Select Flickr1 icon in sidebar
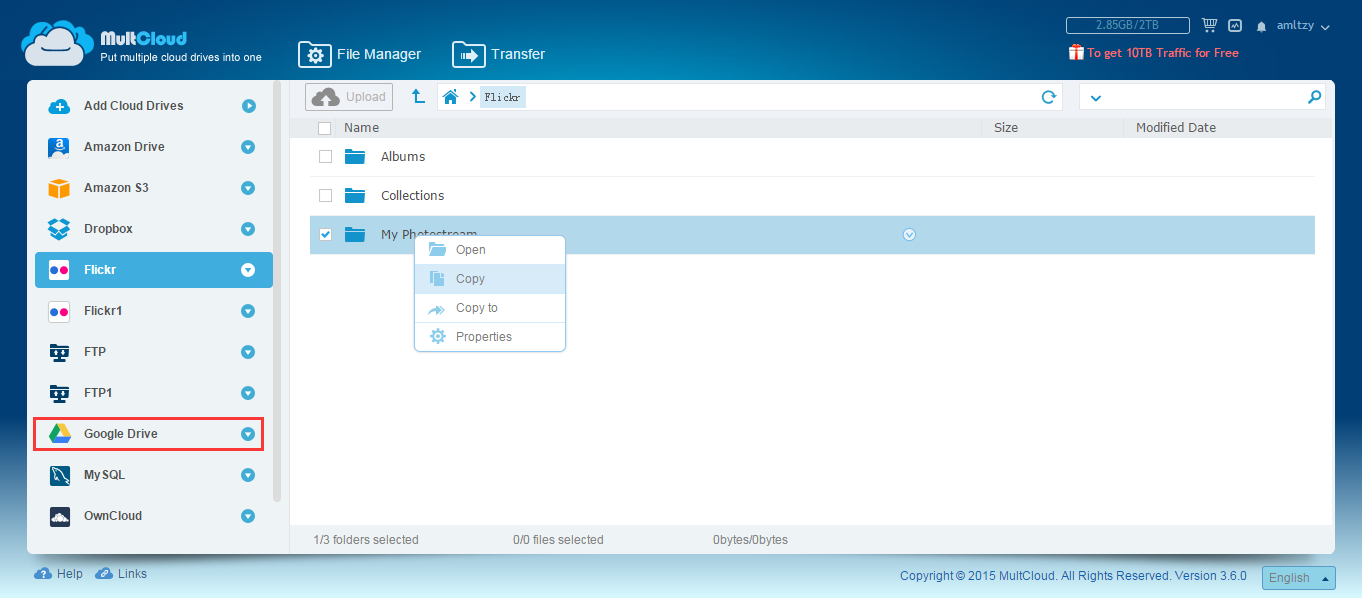1362x599 pixels. pyautogui.click(x=59, y=311)
